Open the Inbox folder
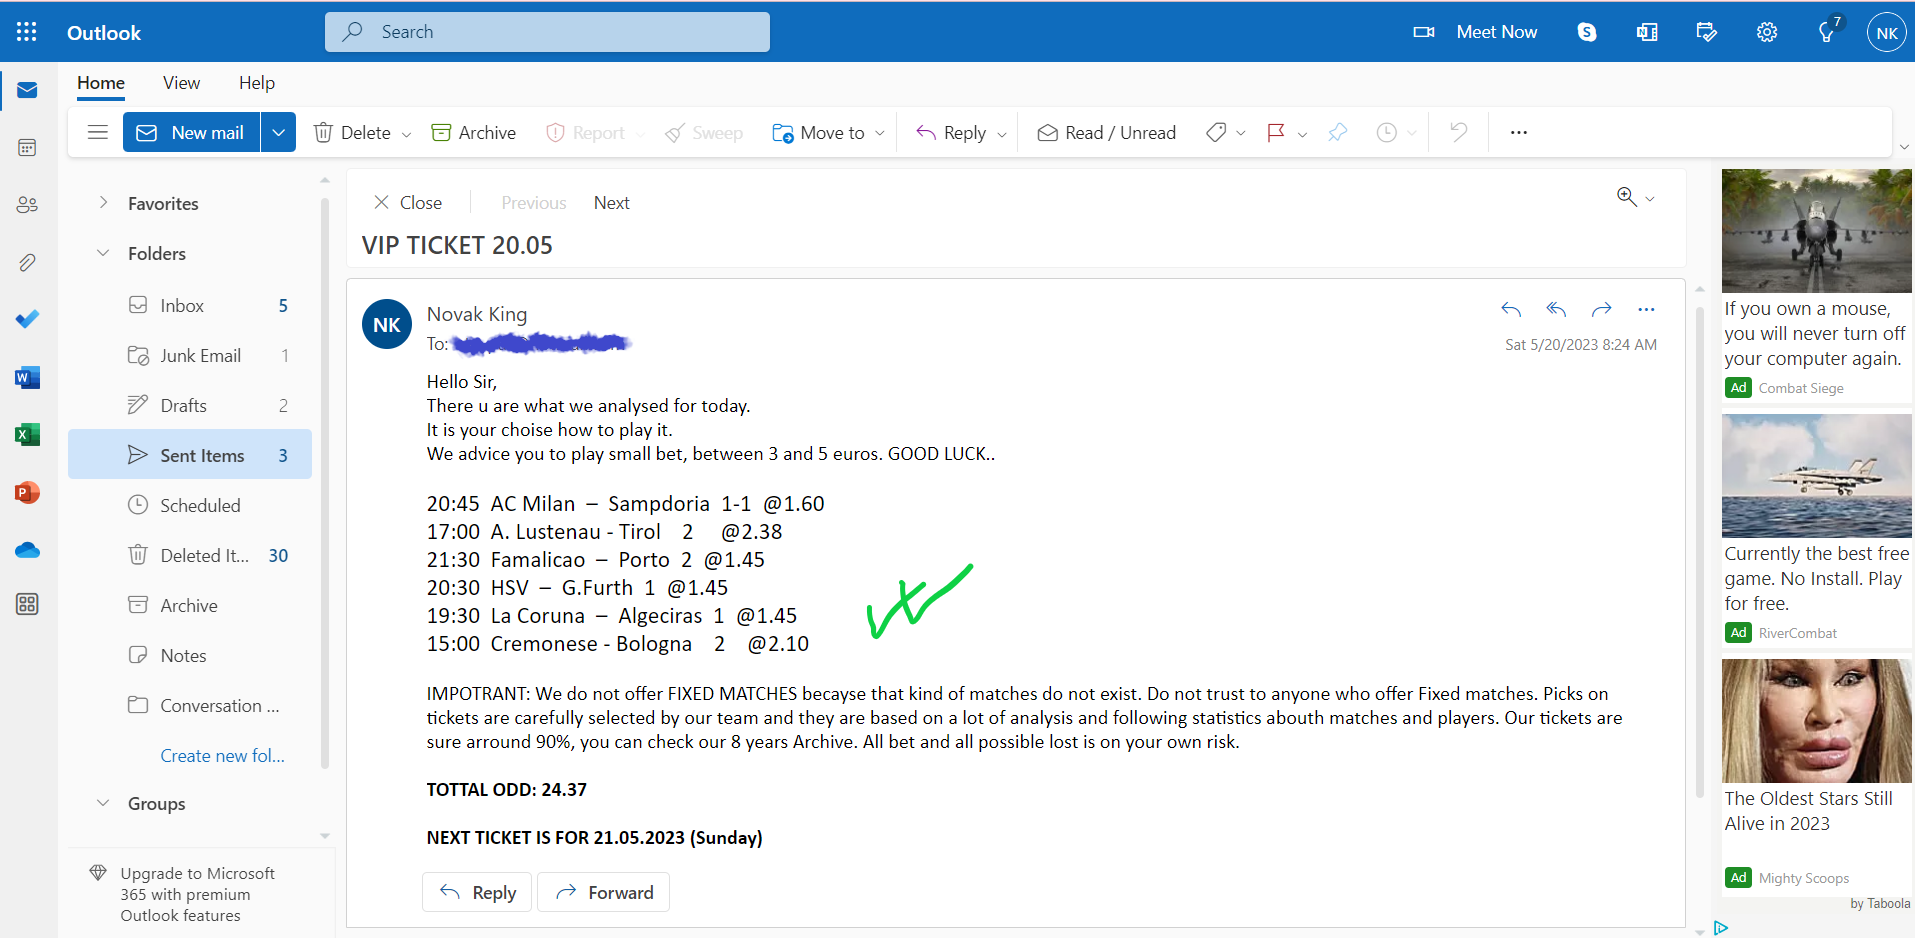Screen dimensions: 1915x938 pyautogui.click(x=190, y=305)
